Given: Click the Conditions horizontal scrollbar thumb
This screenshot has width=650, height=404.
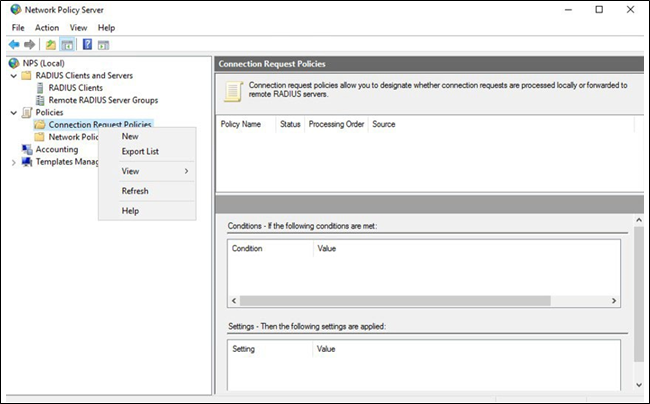Looking at the screenshot, I should pyautogui.click(x=395, y=301).
